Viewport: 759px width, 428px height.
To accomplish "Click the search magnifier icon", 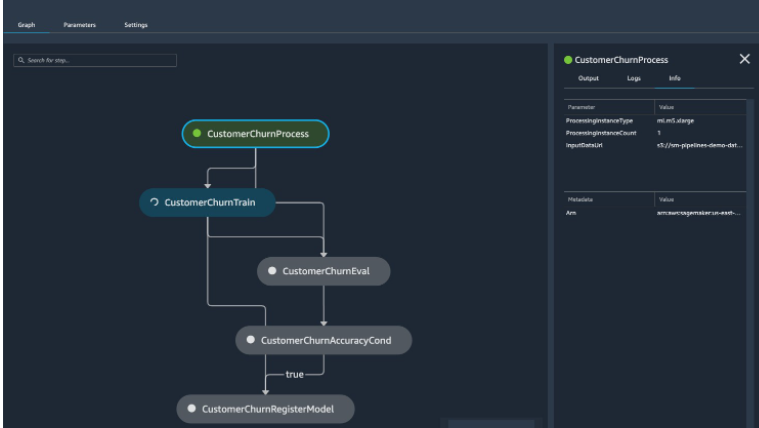I will [x=19, y=61].
